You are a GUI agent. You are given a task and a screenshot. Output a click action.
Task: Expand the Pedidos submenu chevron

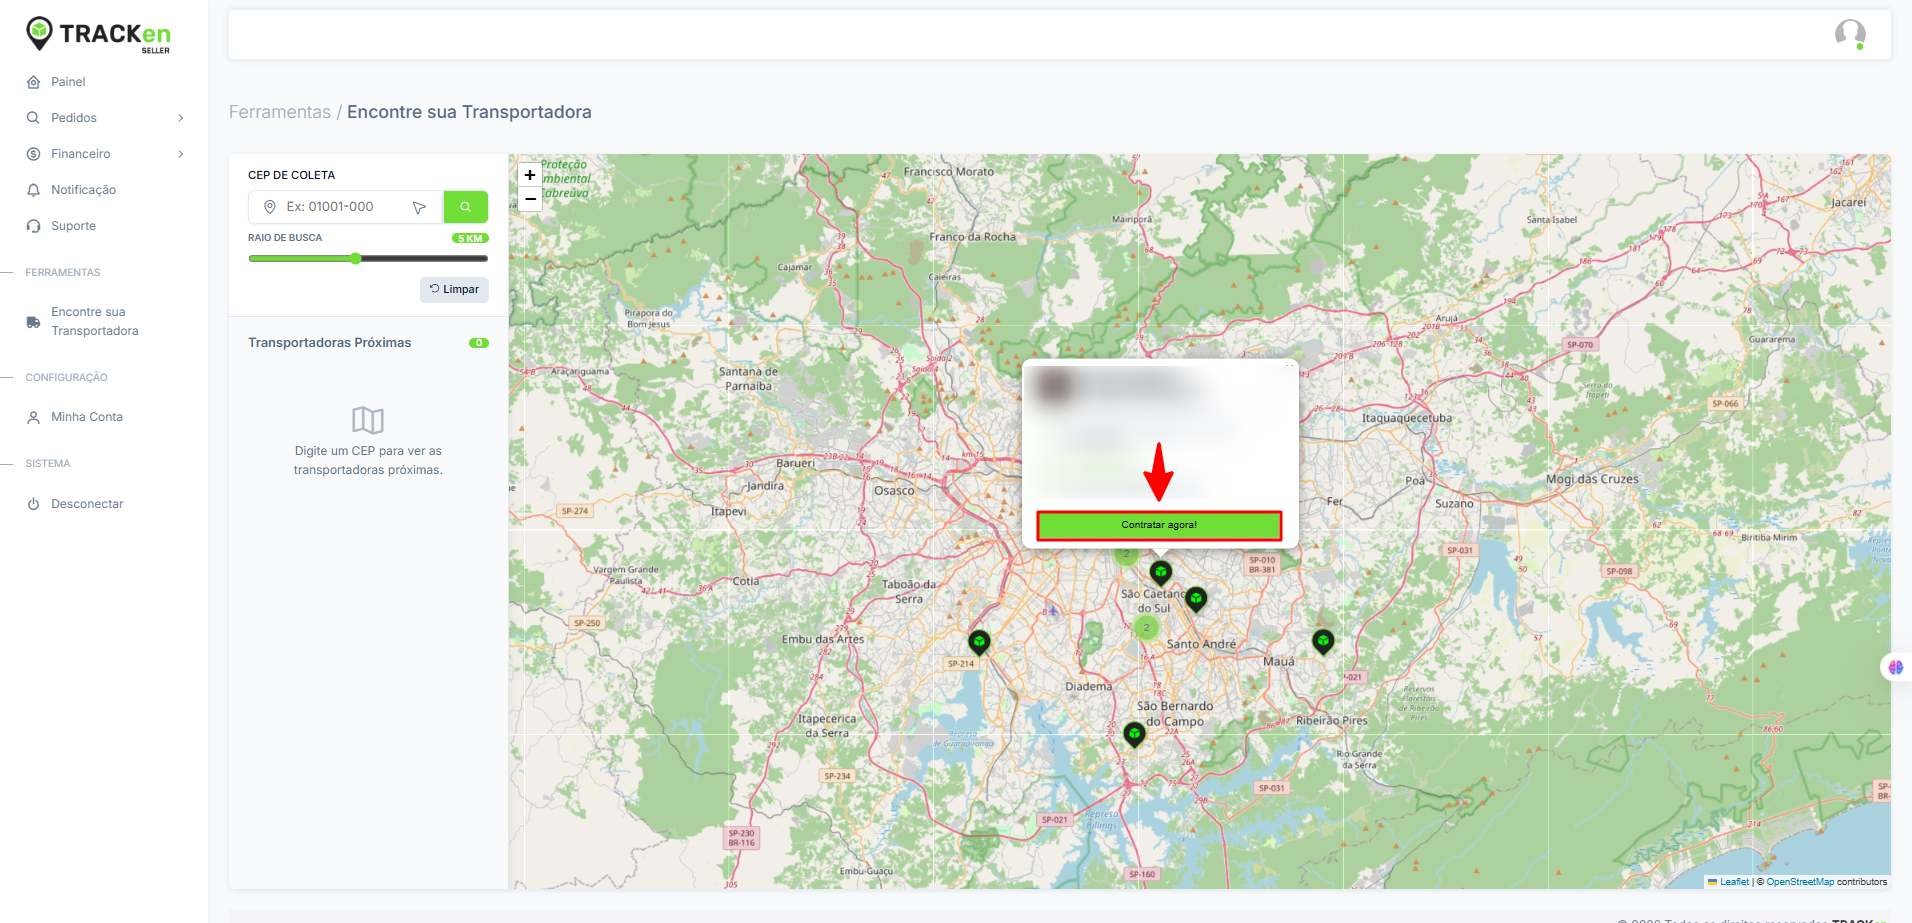coord(181,118)
